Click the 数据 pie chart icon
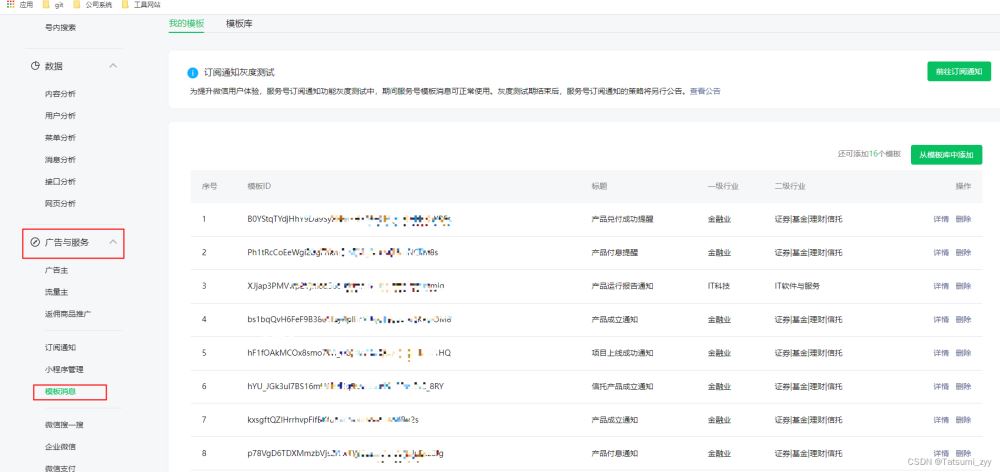The height and width of the screenshot is (472, 1000). pyautogui.click(x=35, y=66)
